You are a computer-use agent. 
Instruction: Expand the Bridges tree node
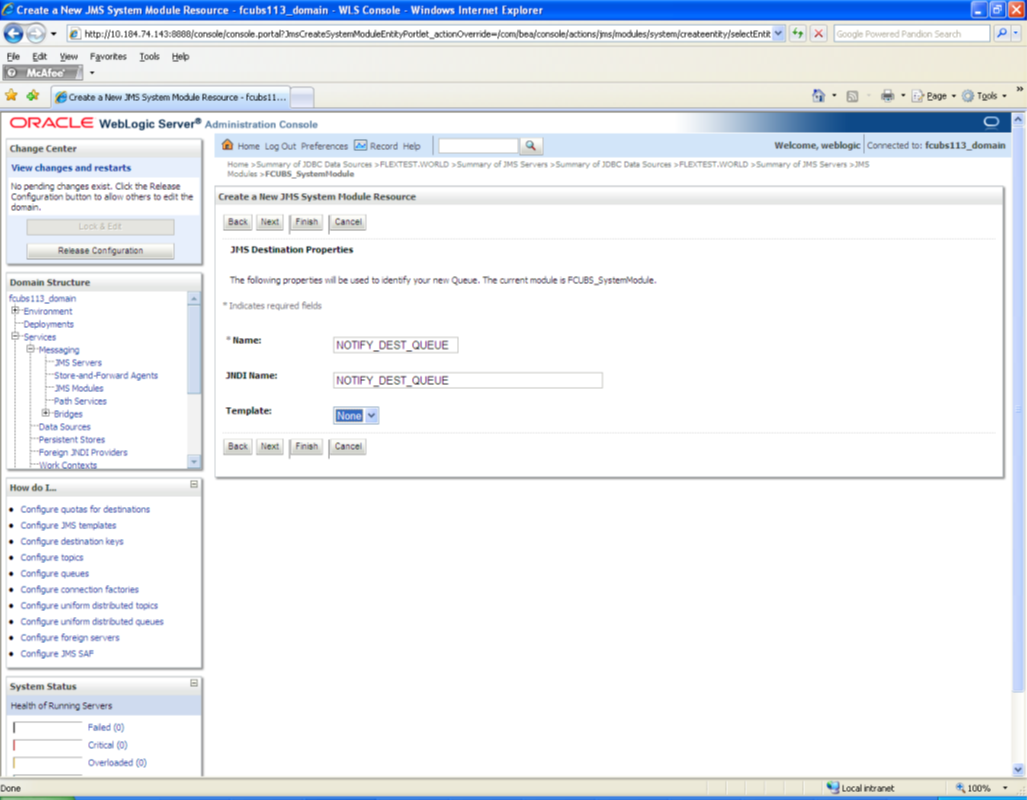[x=46, y=413]
